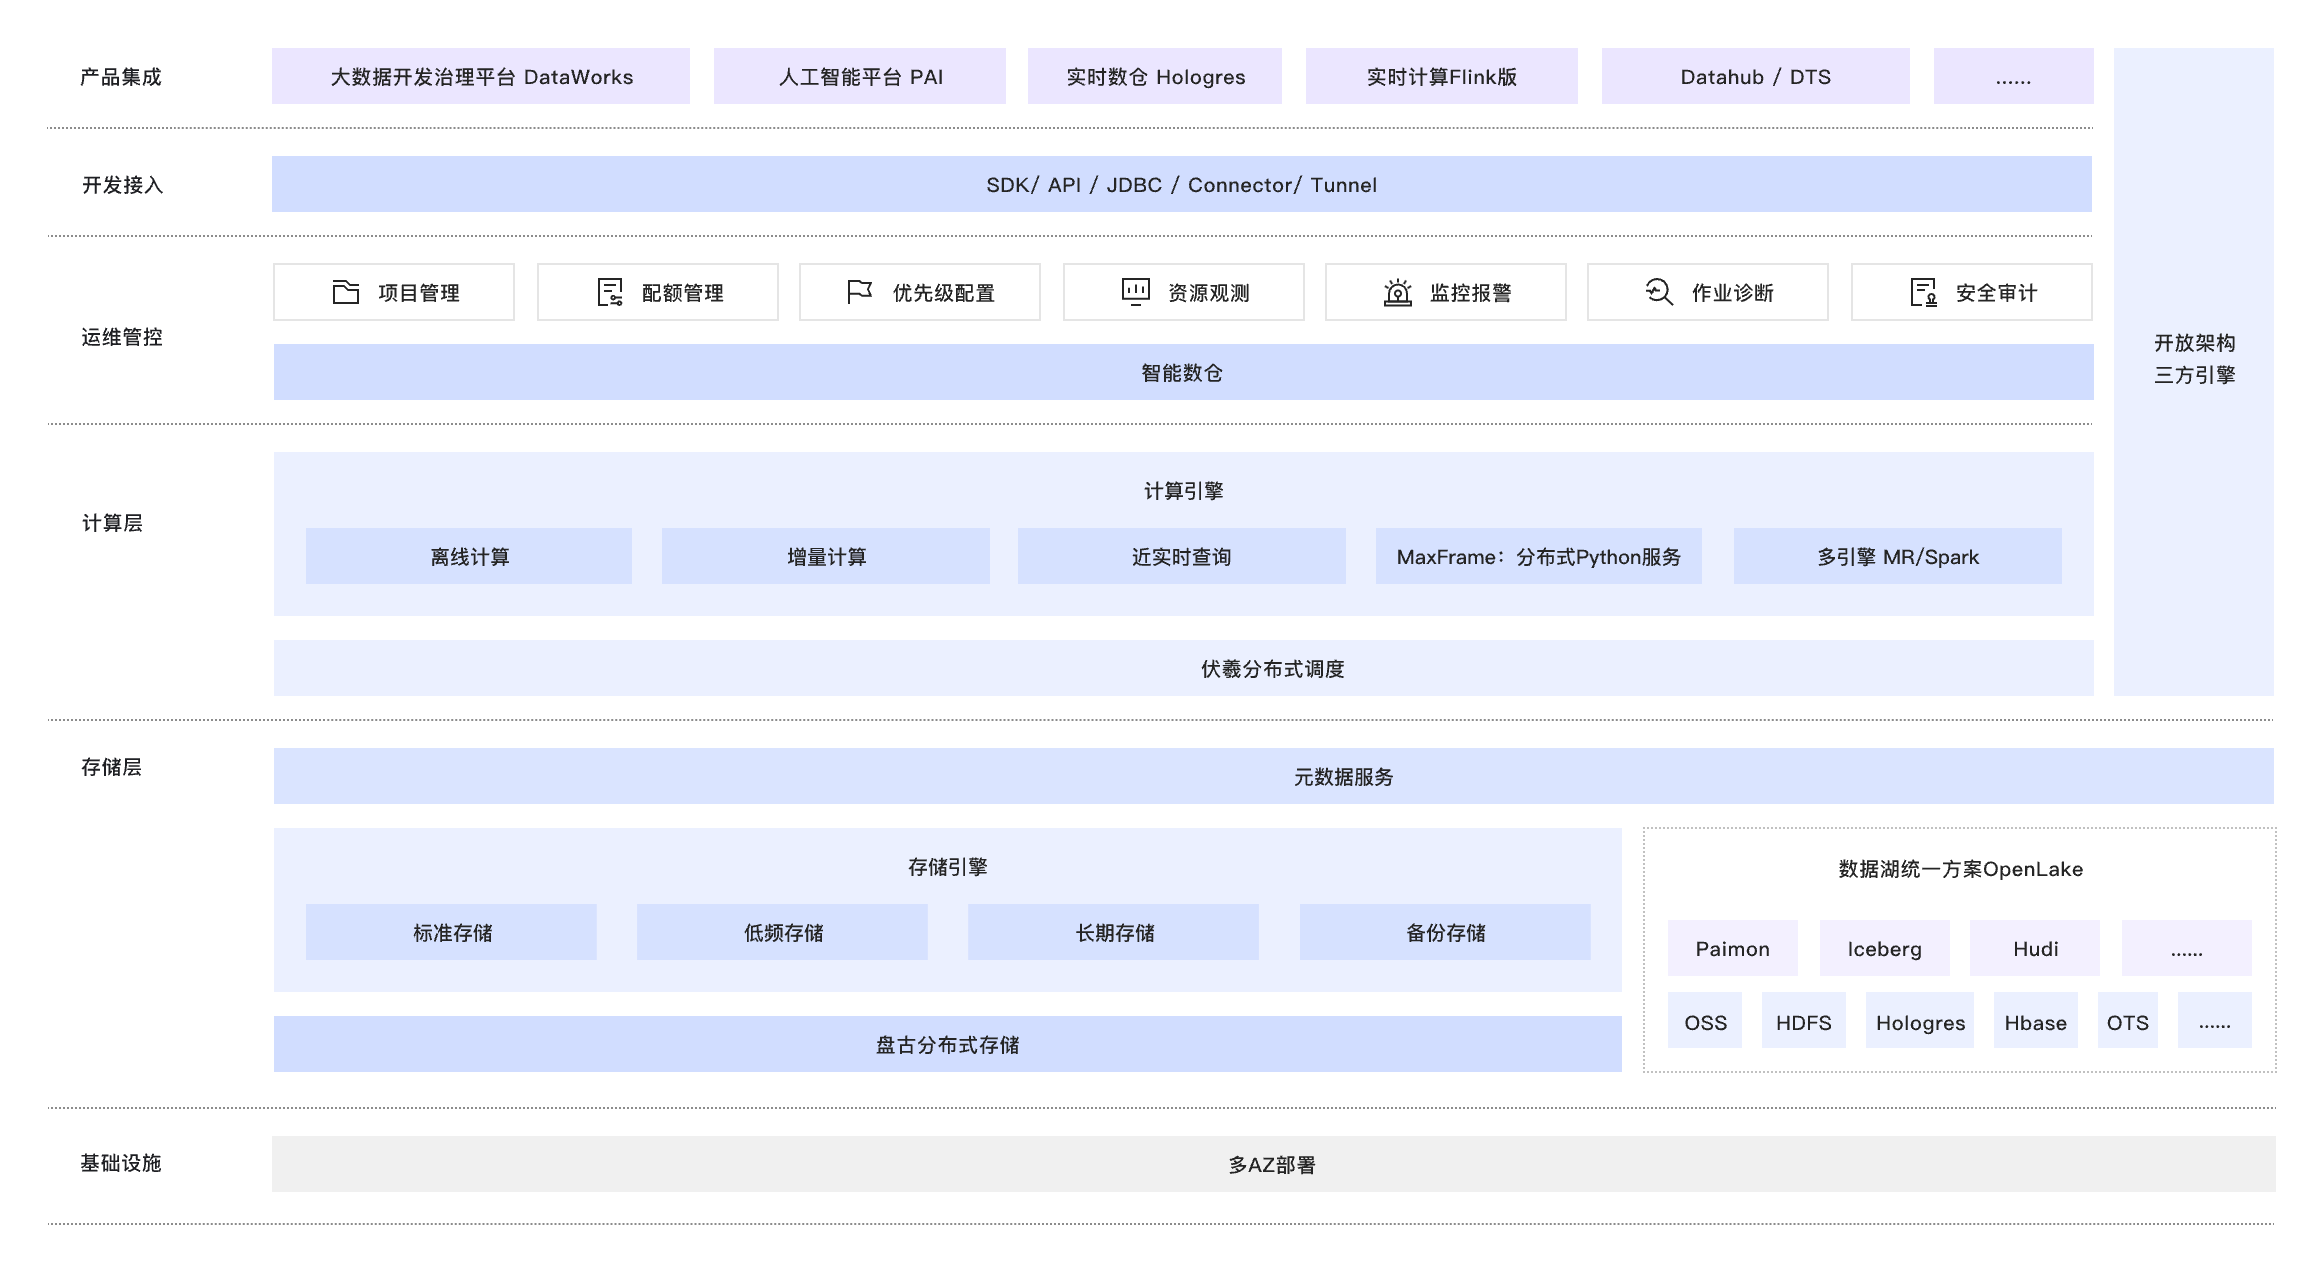Image resolution: width=2320 pixels, height=1264 pixels.
Task: Click the 监控报警 label
Action: (1471, 293)
